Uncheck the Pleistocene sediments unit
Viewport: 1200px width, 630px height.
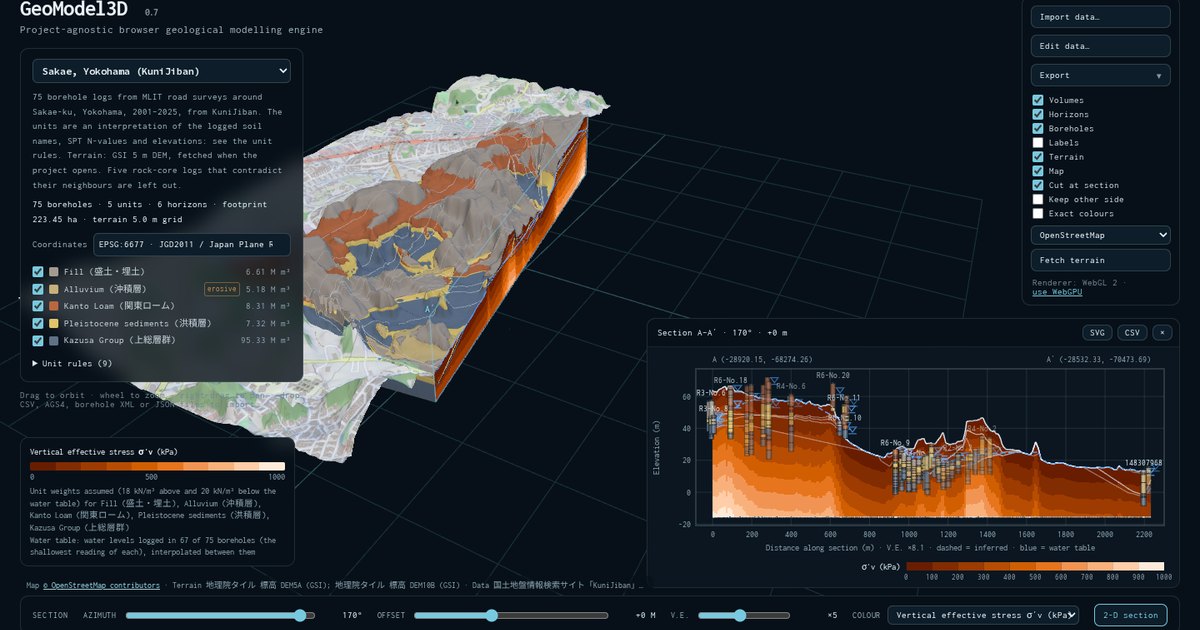(x=38, y=323)
